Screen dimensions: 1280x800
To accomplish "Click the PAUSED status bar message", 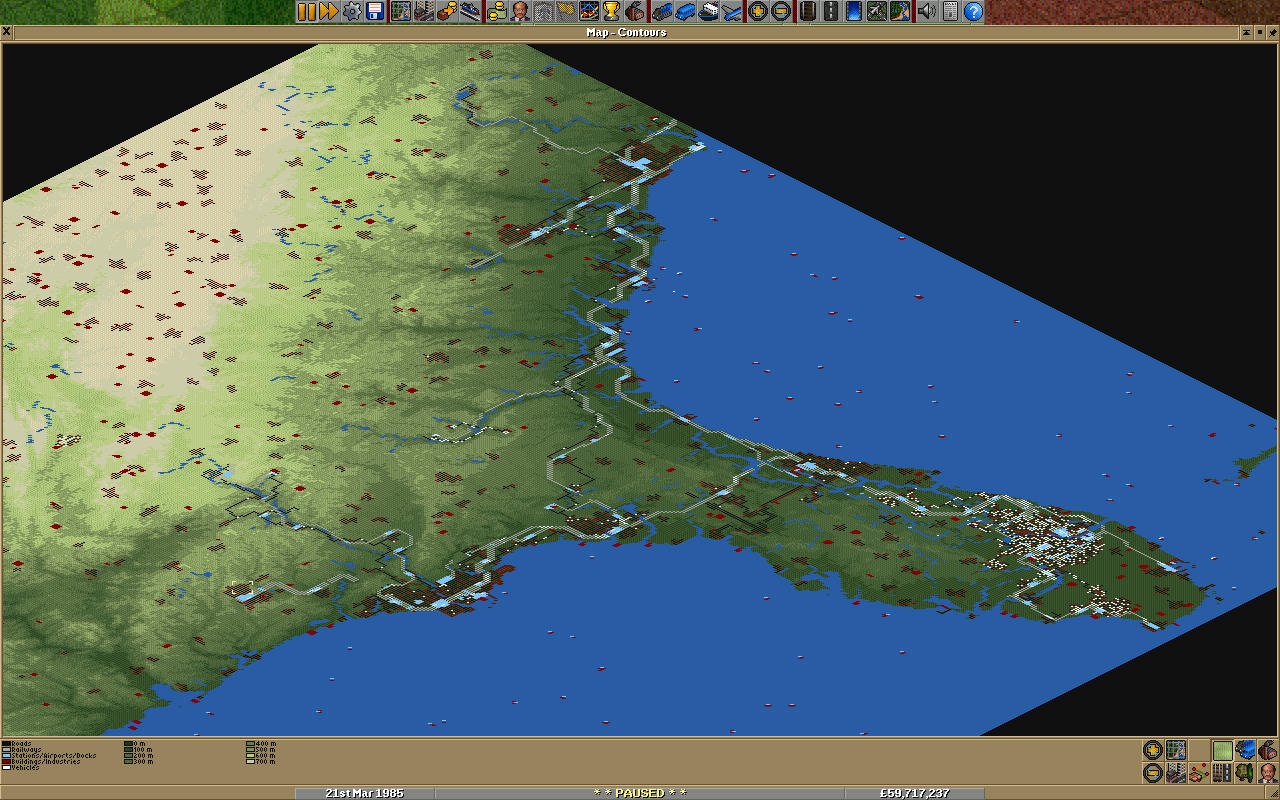I will point(640,793).
